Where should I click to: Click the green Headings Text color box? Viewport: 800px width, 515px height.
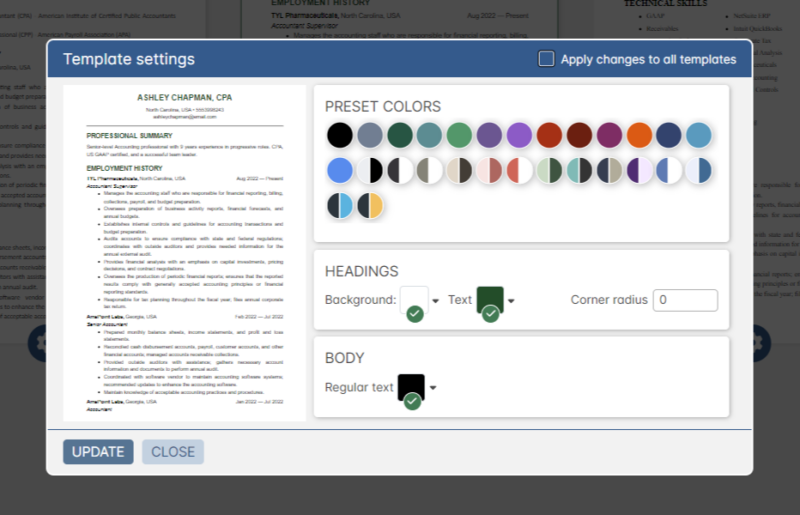490,300
